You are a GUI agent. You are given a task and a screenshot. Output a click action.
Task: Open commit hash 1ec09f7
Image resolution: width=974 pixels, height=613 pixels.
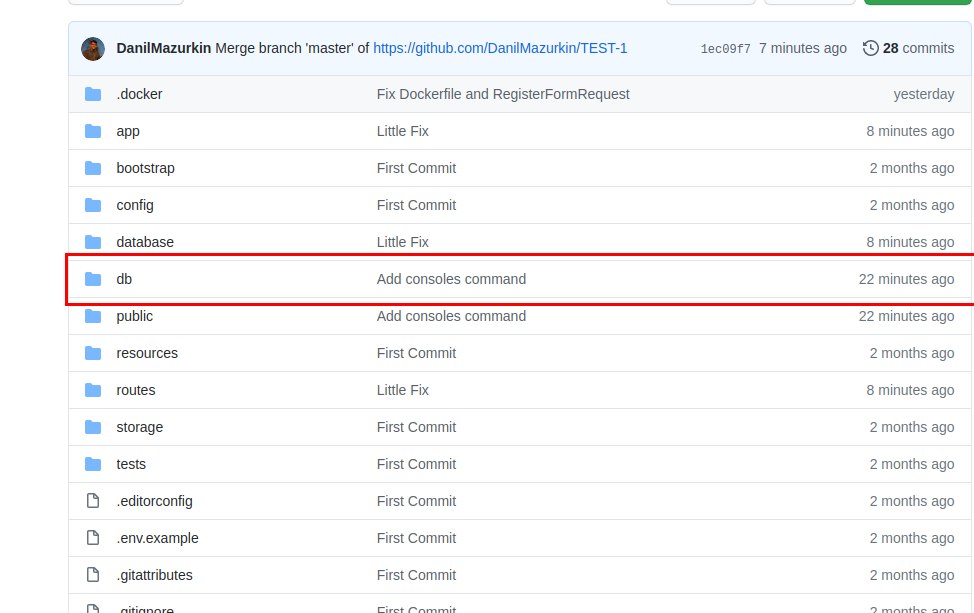coord(726,49)
